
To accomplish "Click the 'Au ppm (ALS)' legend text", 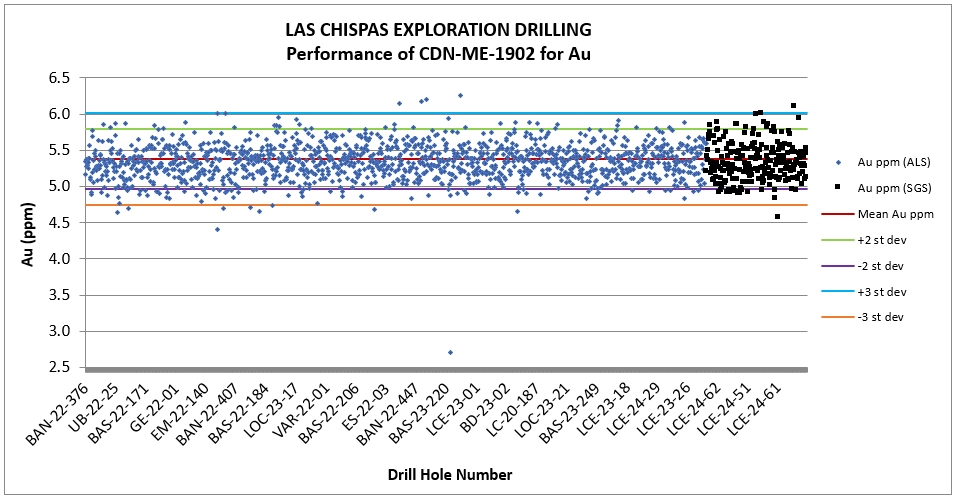I will [891, 162].
